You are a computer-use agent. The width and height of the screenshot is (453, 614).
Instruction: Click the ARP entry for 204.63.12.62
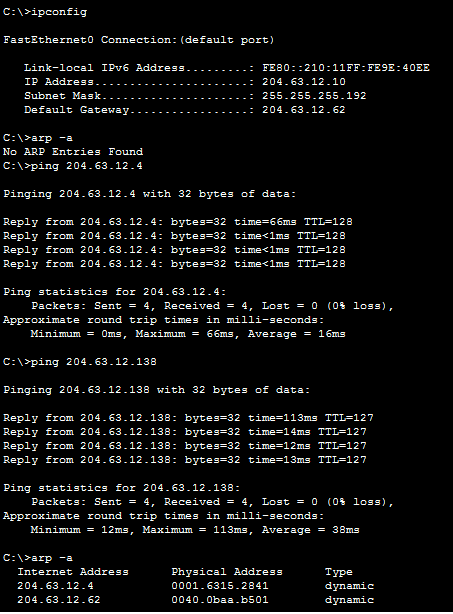(x=196, y=600)
